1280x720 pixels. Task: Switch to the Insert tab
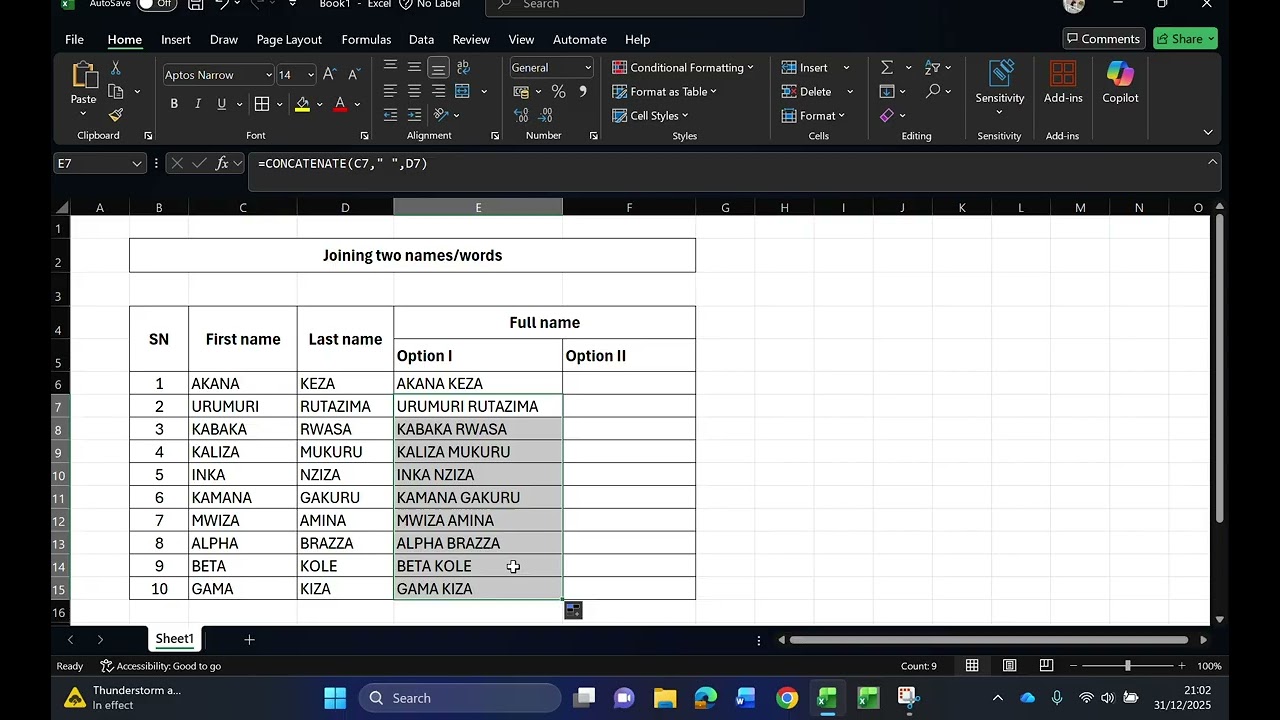click(176, 39)
